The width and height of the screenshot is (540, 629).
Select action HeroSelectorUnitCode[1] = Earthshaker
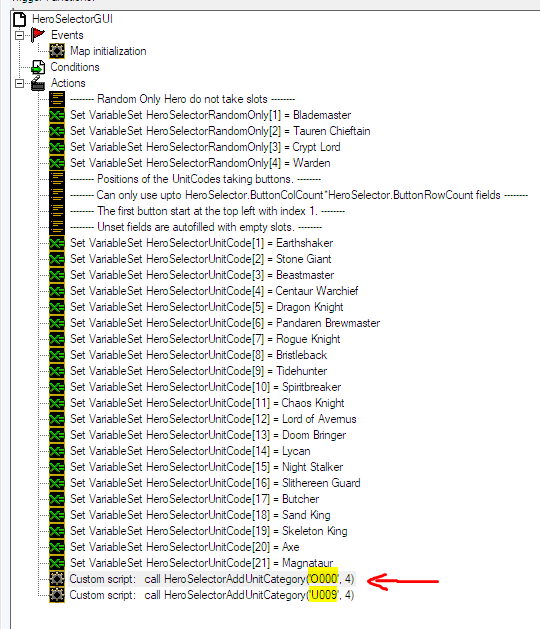point(202,243)
